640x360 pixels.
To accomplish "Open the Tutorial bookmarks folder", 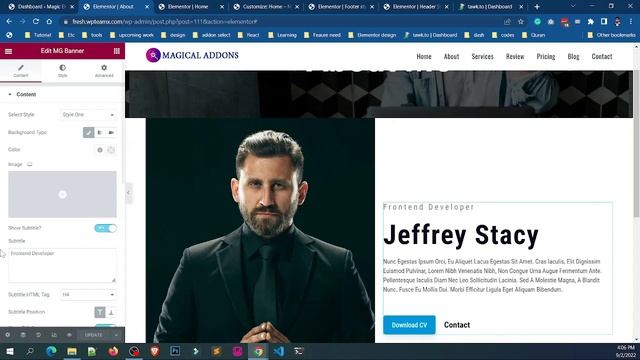I will (38, 35).
